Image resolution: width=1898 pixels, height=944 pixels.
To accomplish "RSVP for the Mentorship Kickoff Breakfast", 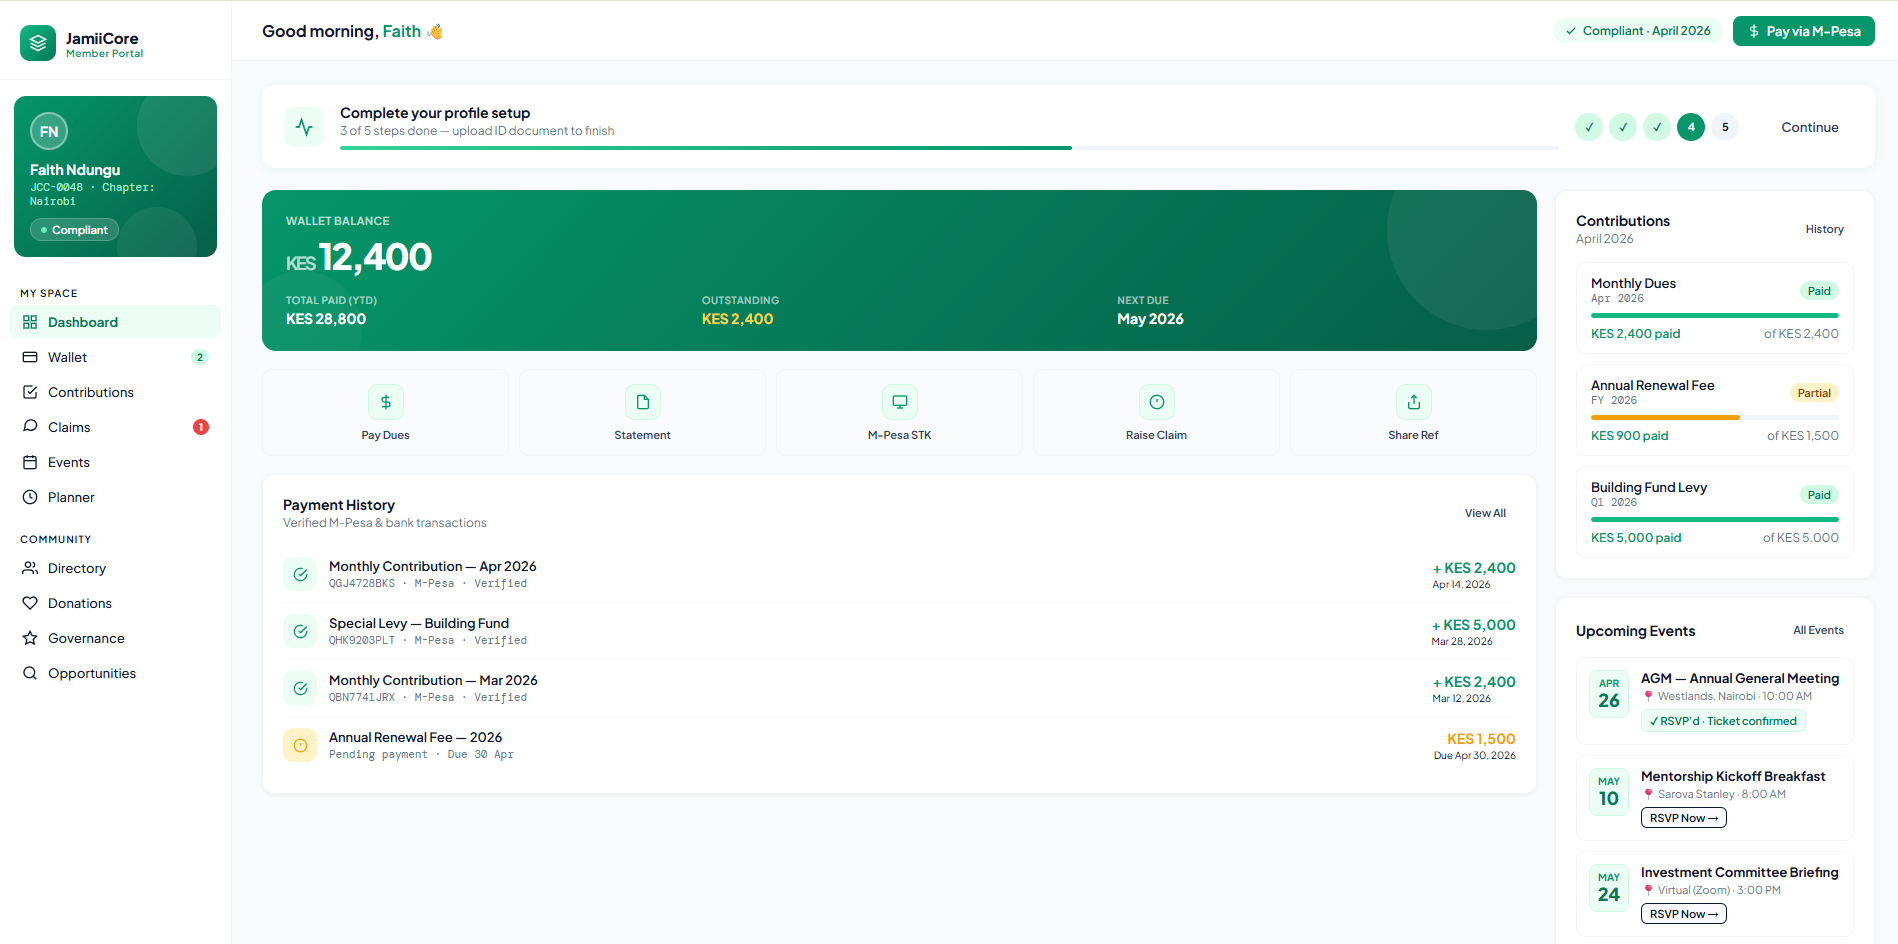I will coord(1683,818).
